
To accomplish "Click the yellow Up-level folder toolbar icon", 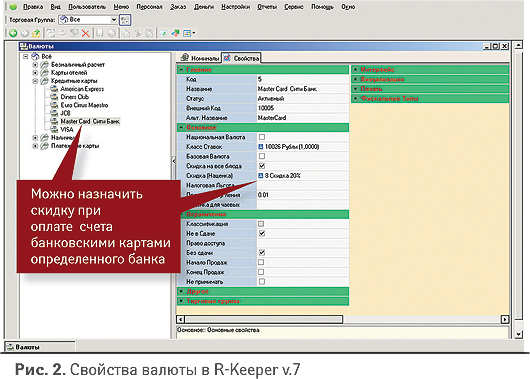I will (x=37, y=33).
